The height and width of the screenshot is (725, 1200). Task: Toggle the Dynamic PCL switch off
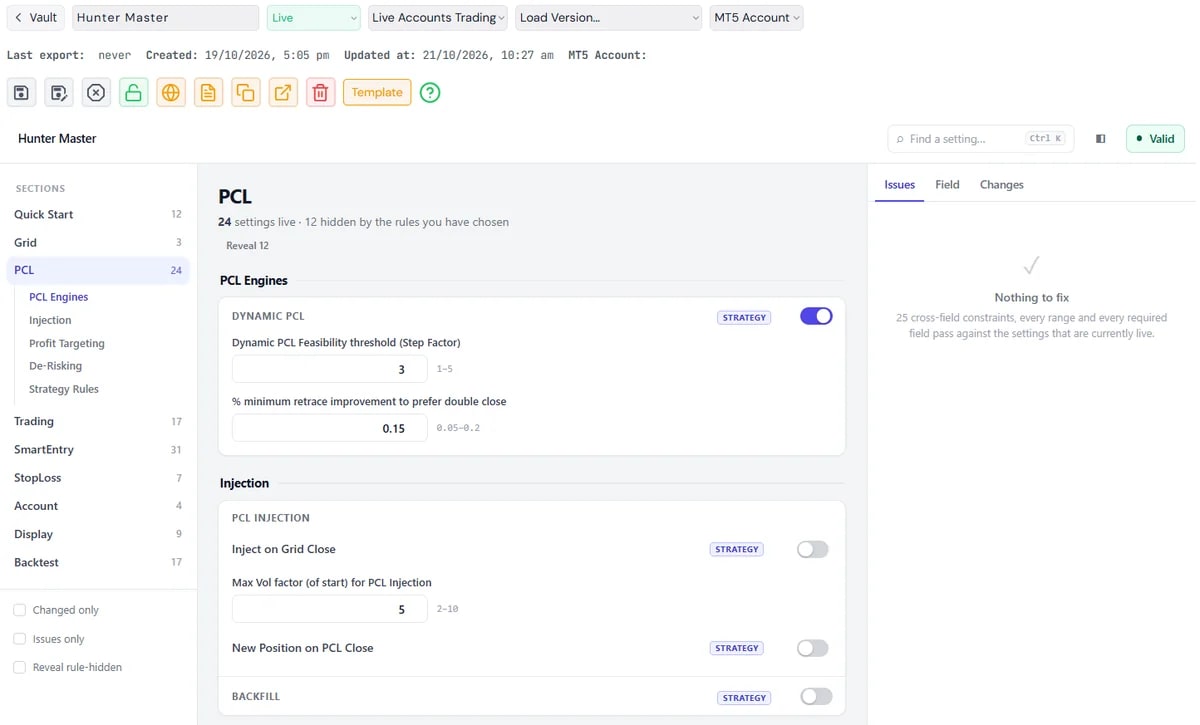pos(816,316)
